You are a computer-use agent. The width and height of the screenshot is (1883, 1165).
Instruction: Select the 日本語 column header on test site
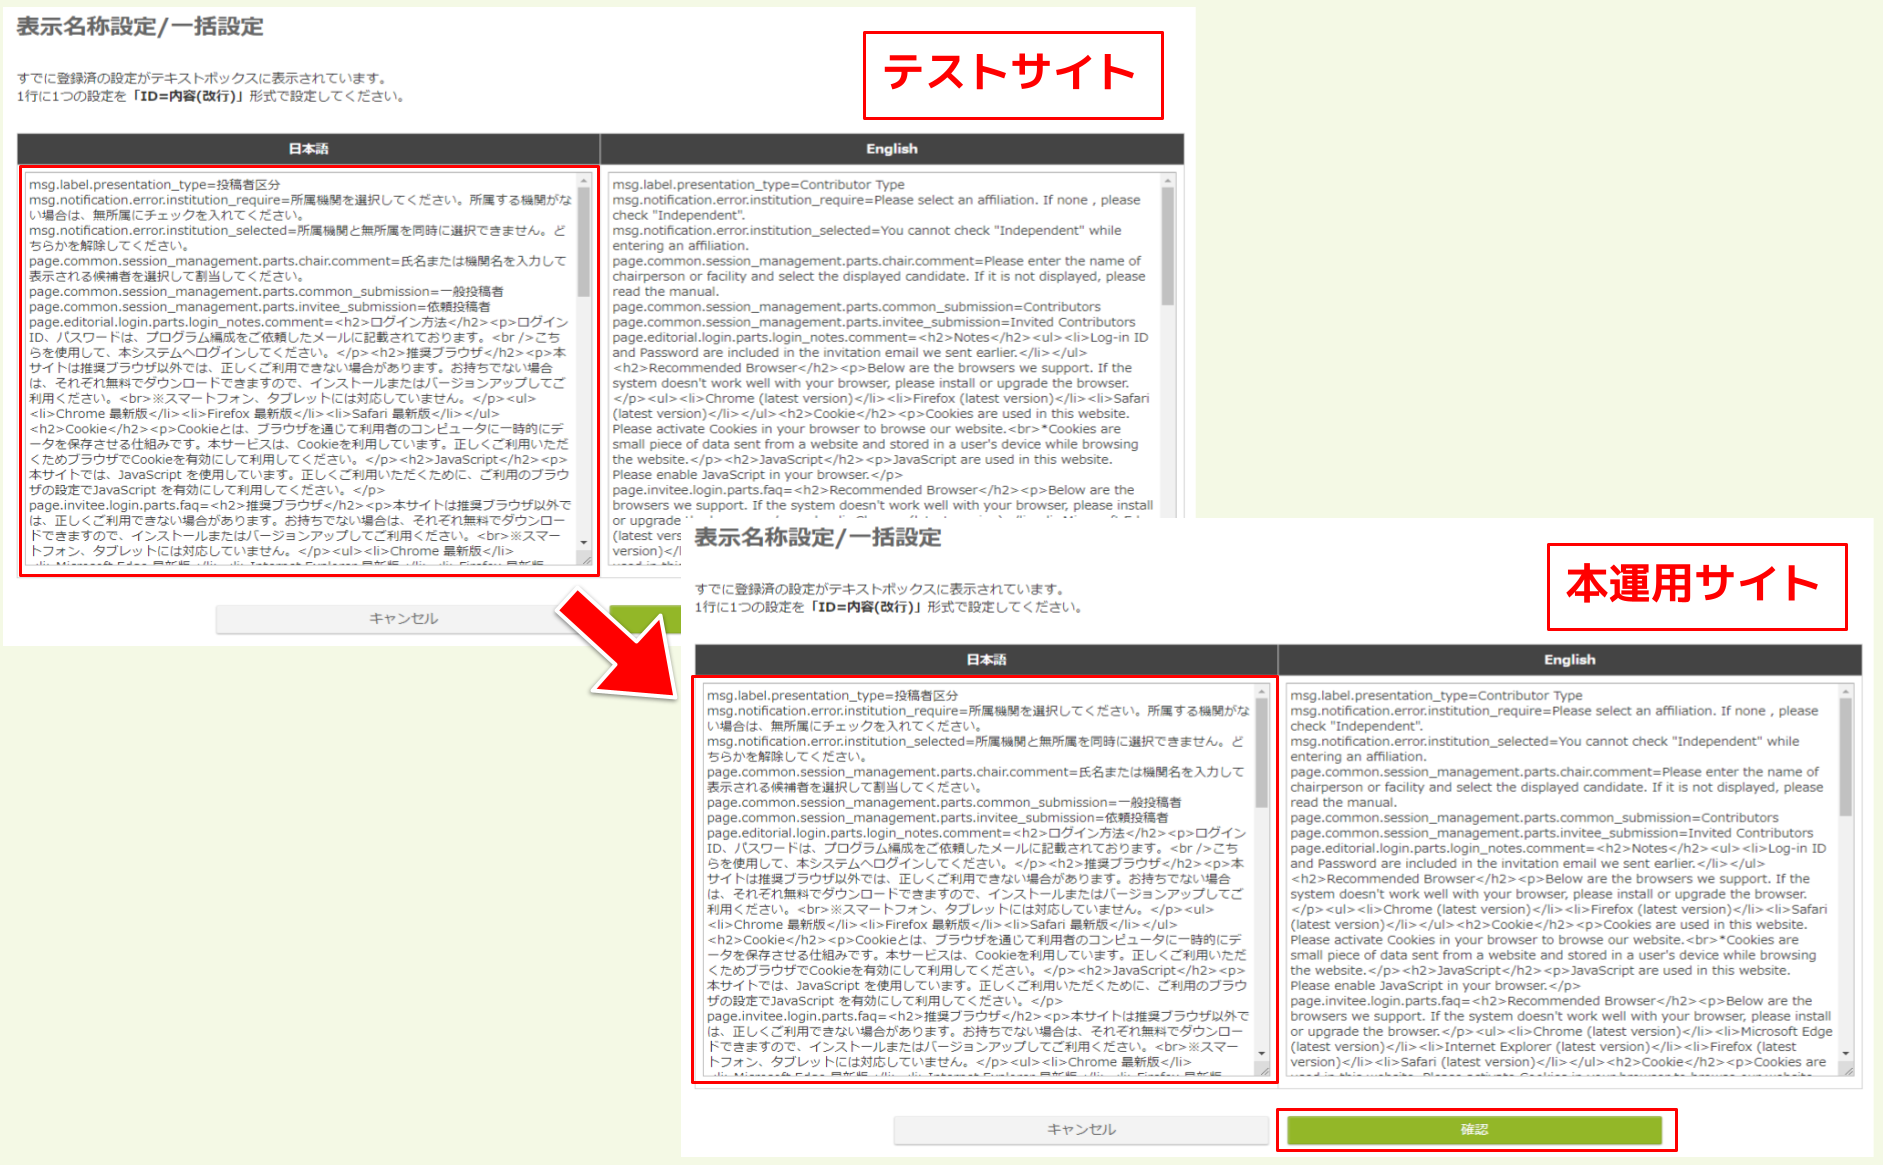point(307,148)
